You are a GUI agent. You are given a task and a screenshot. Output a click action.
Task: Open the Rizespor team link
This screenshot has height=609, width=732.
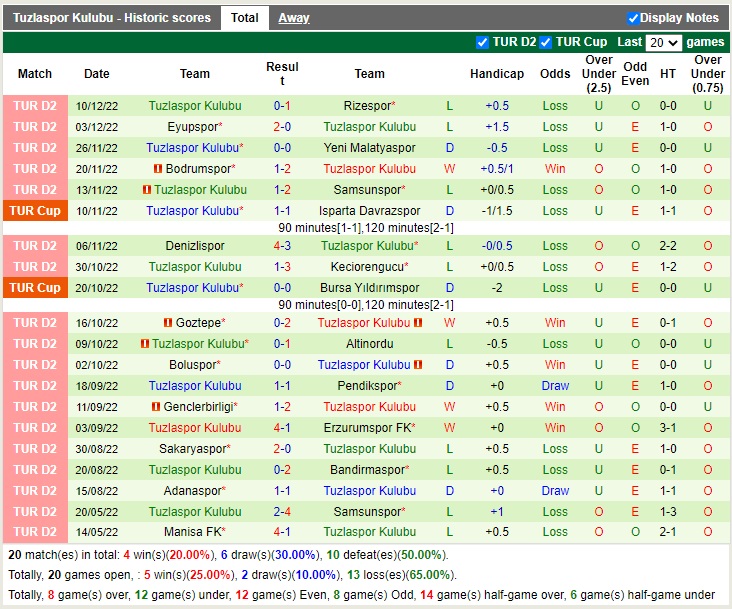pos(367,106)
